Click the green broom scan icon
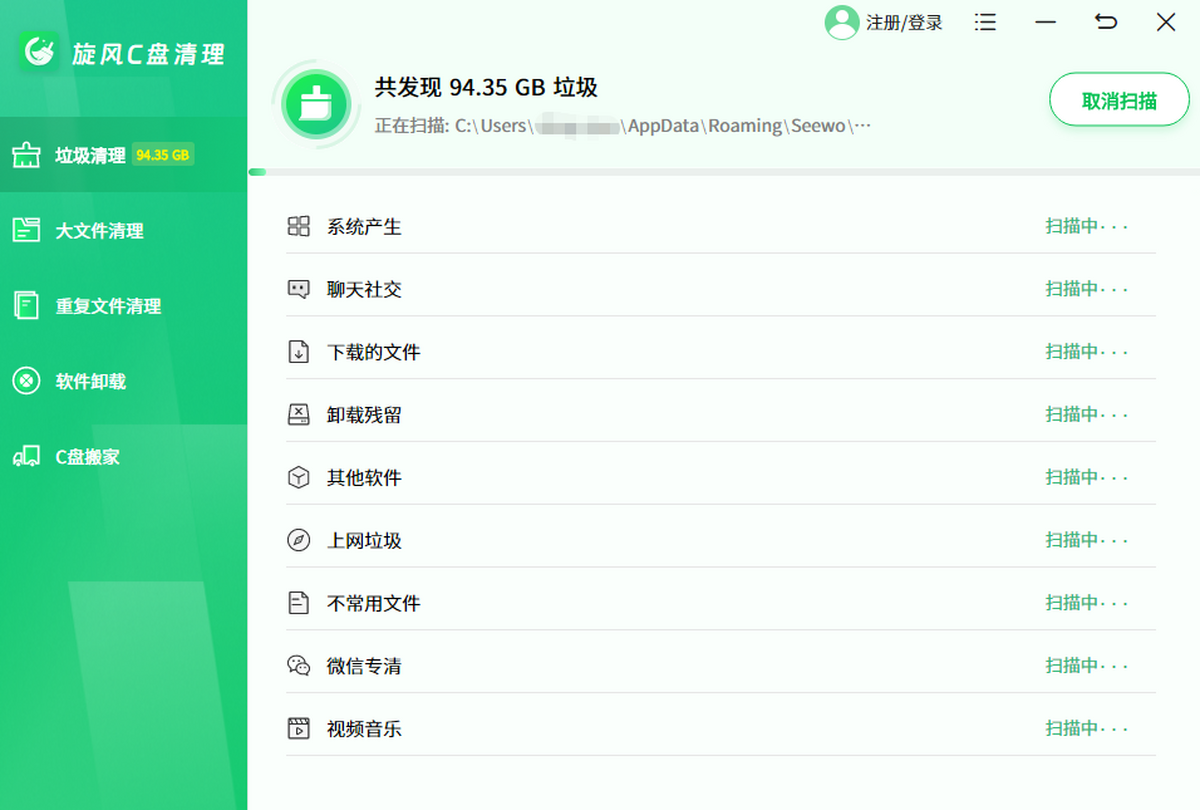This screenshot has height=810, width=1200. 315,102
